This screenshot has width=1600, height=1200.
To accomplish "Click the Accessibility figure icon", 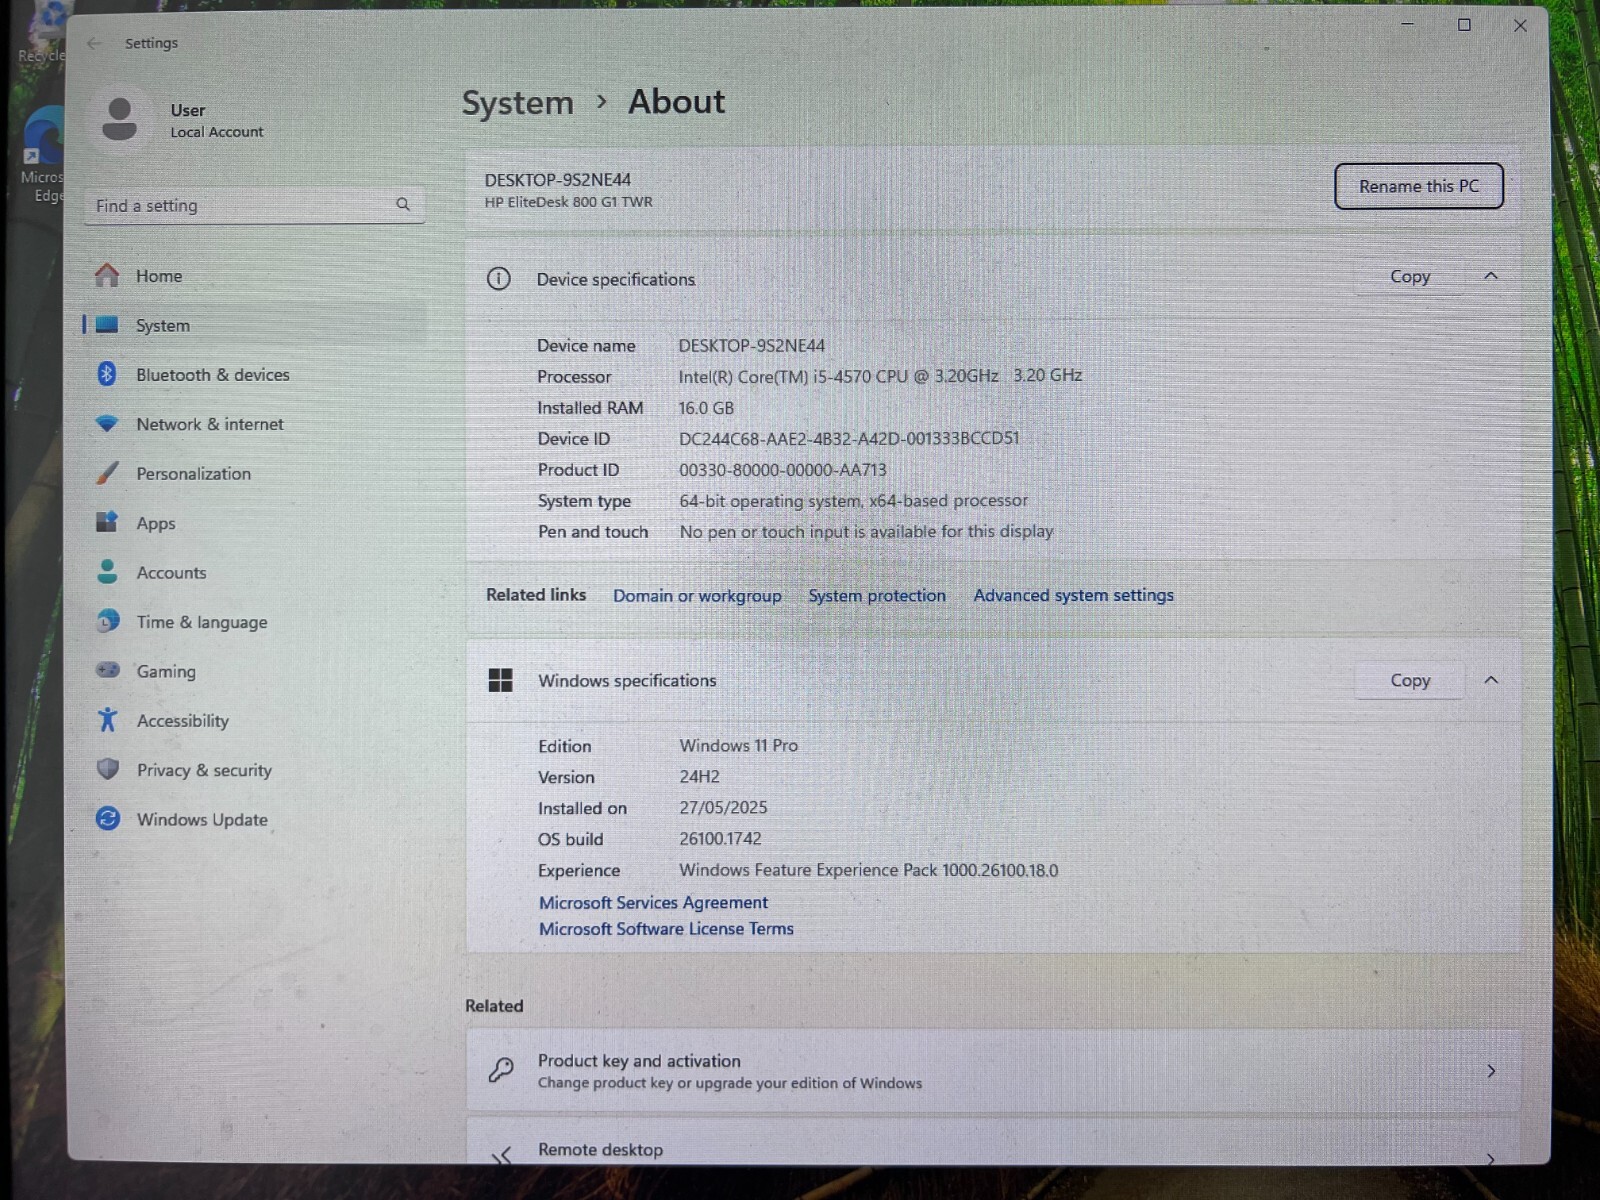I will [x=107, y=719].
